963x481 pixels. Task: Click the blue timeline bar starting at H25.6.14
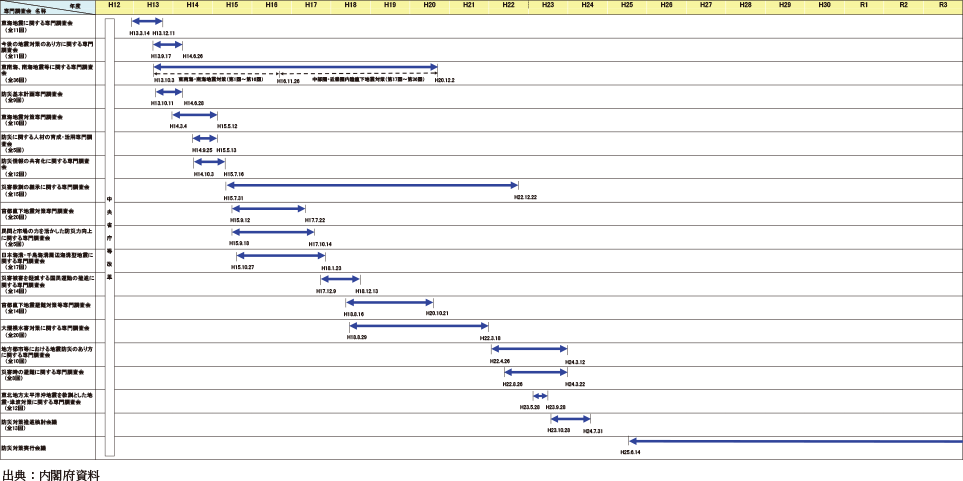pos(796,440)
